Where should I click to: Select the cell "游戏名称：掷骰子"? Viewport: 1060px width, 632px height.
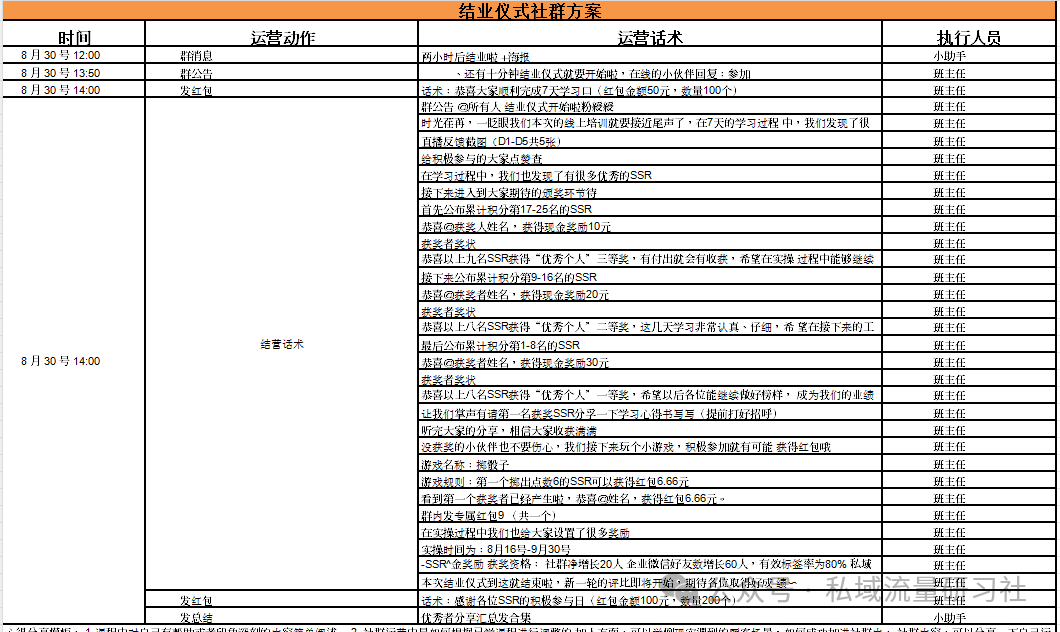tap(650, 464)
